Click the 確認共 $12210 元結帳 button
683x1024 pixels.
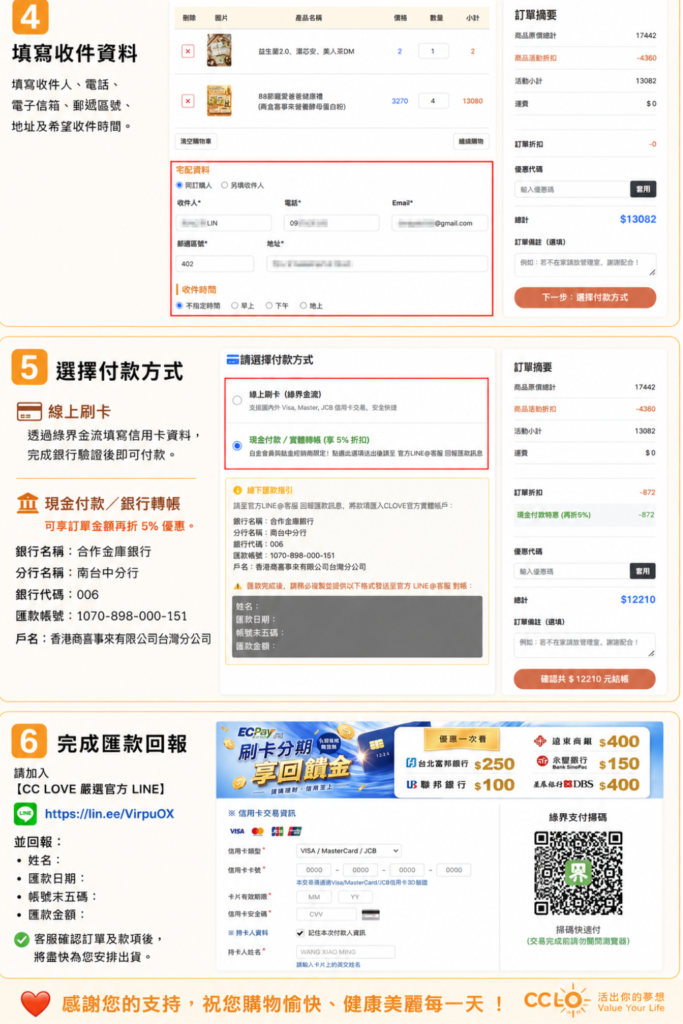[585, 679]
